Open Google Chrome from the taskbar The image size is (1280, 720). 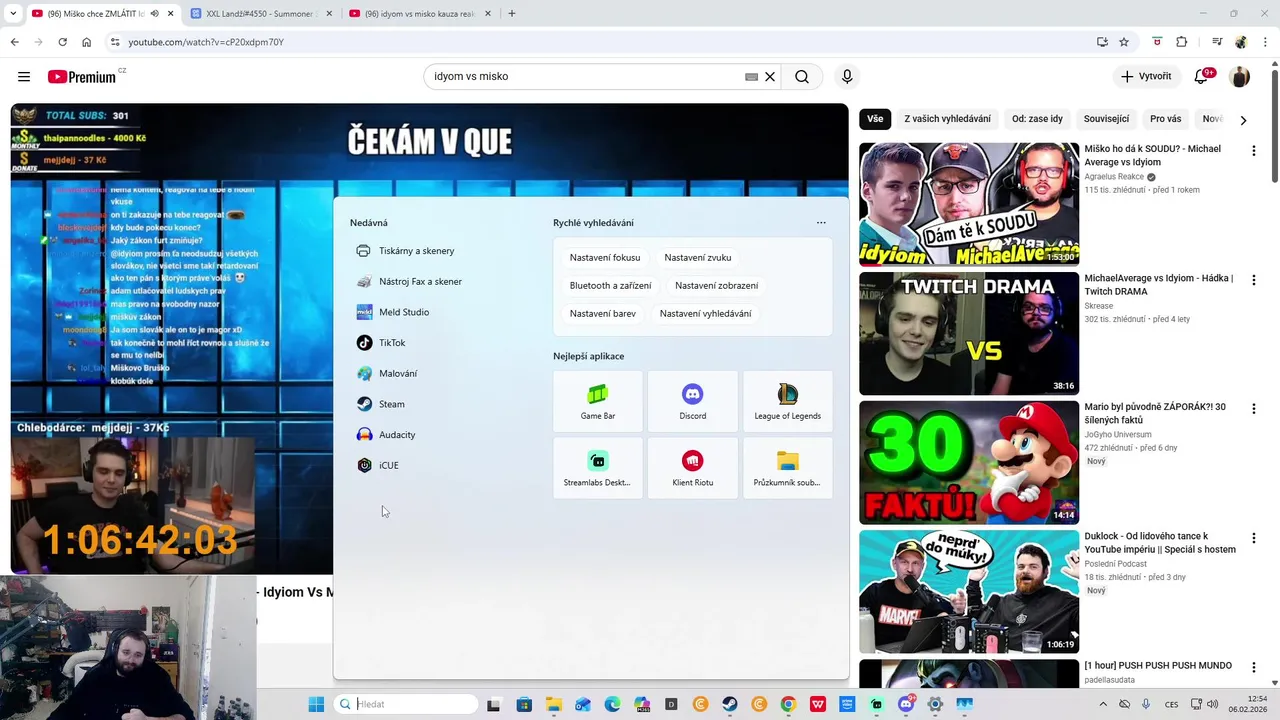(x=789, y=704)
